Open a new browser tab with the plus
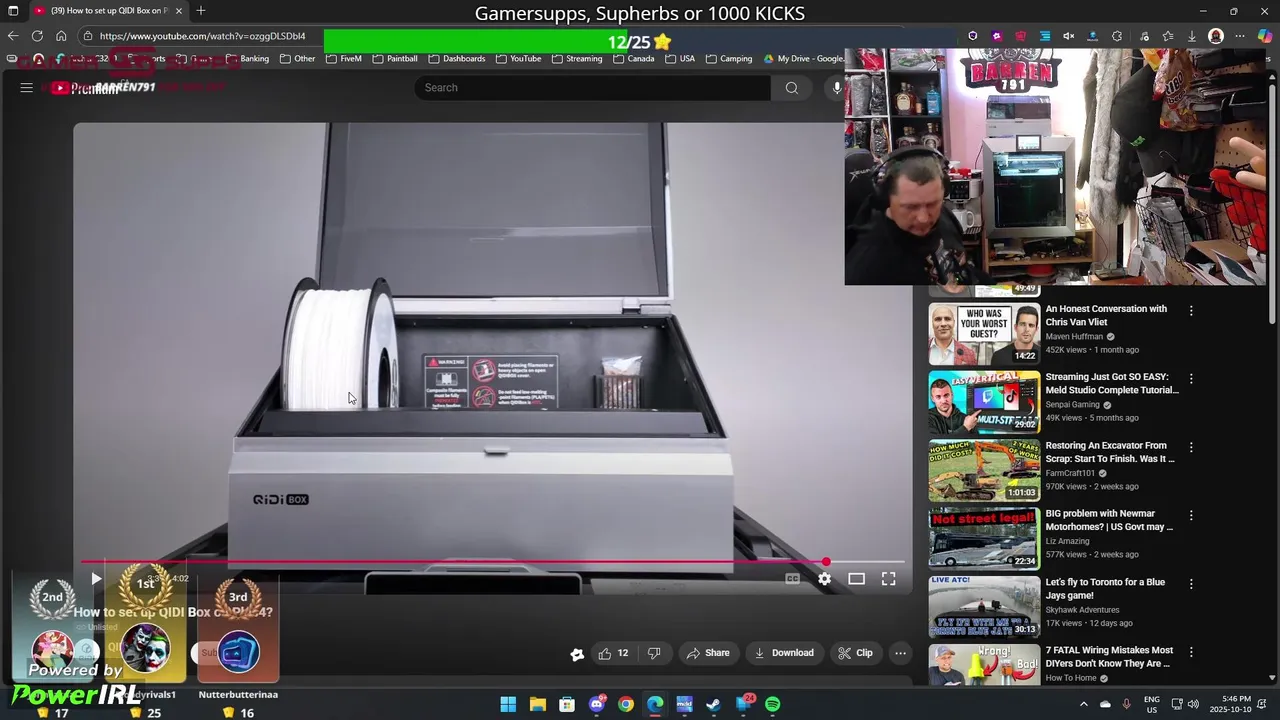Viewport: 1280px width, 720px height. [201, 11]
